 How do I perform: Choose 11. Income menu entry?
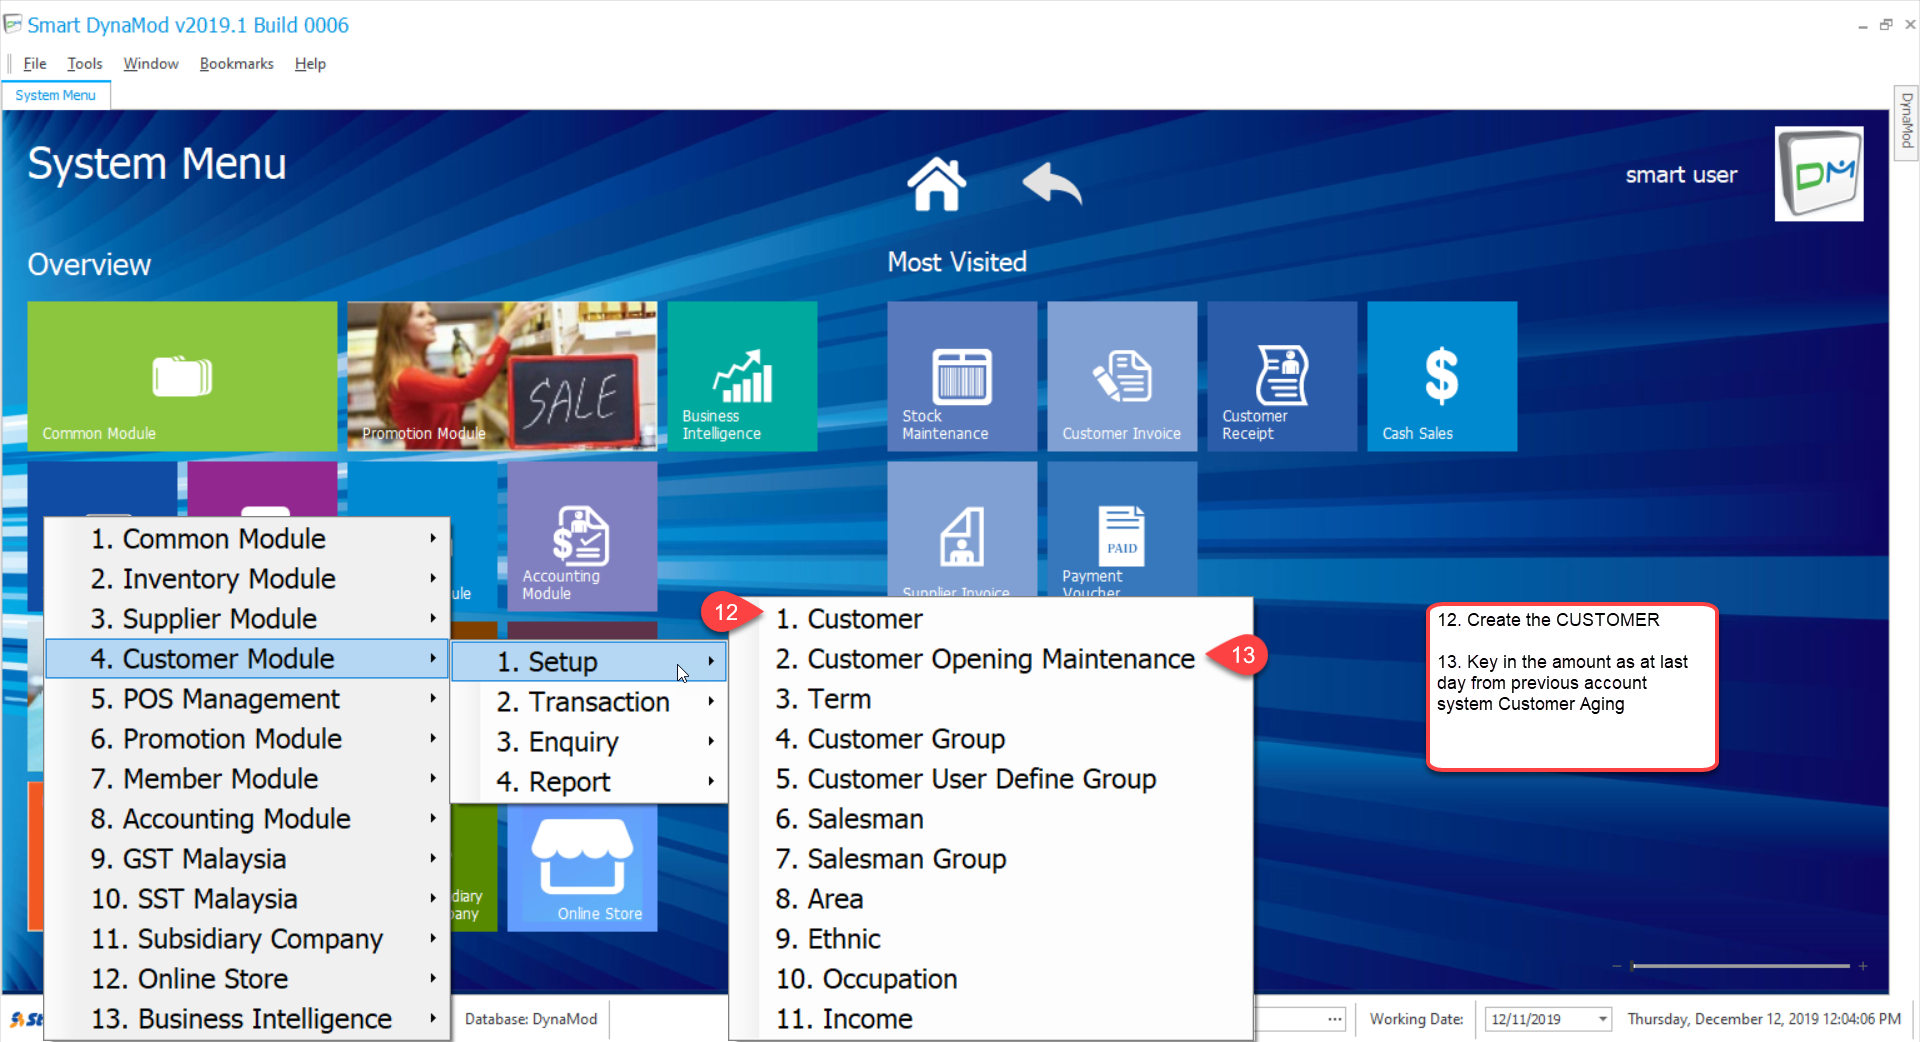pos(991,1018)
